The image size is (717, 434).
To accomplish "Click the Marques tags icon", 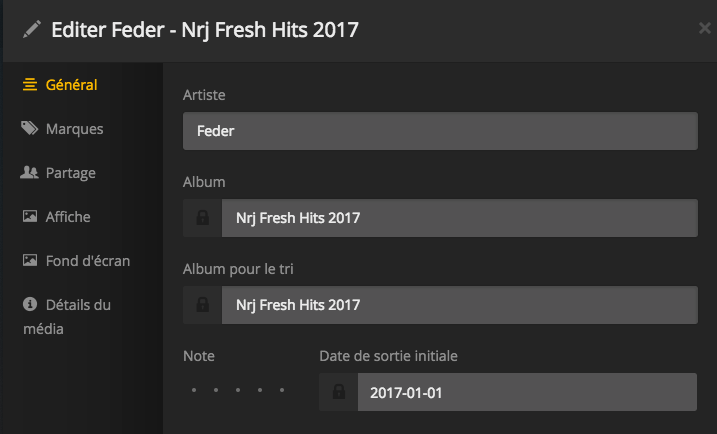I will [30, 129].
